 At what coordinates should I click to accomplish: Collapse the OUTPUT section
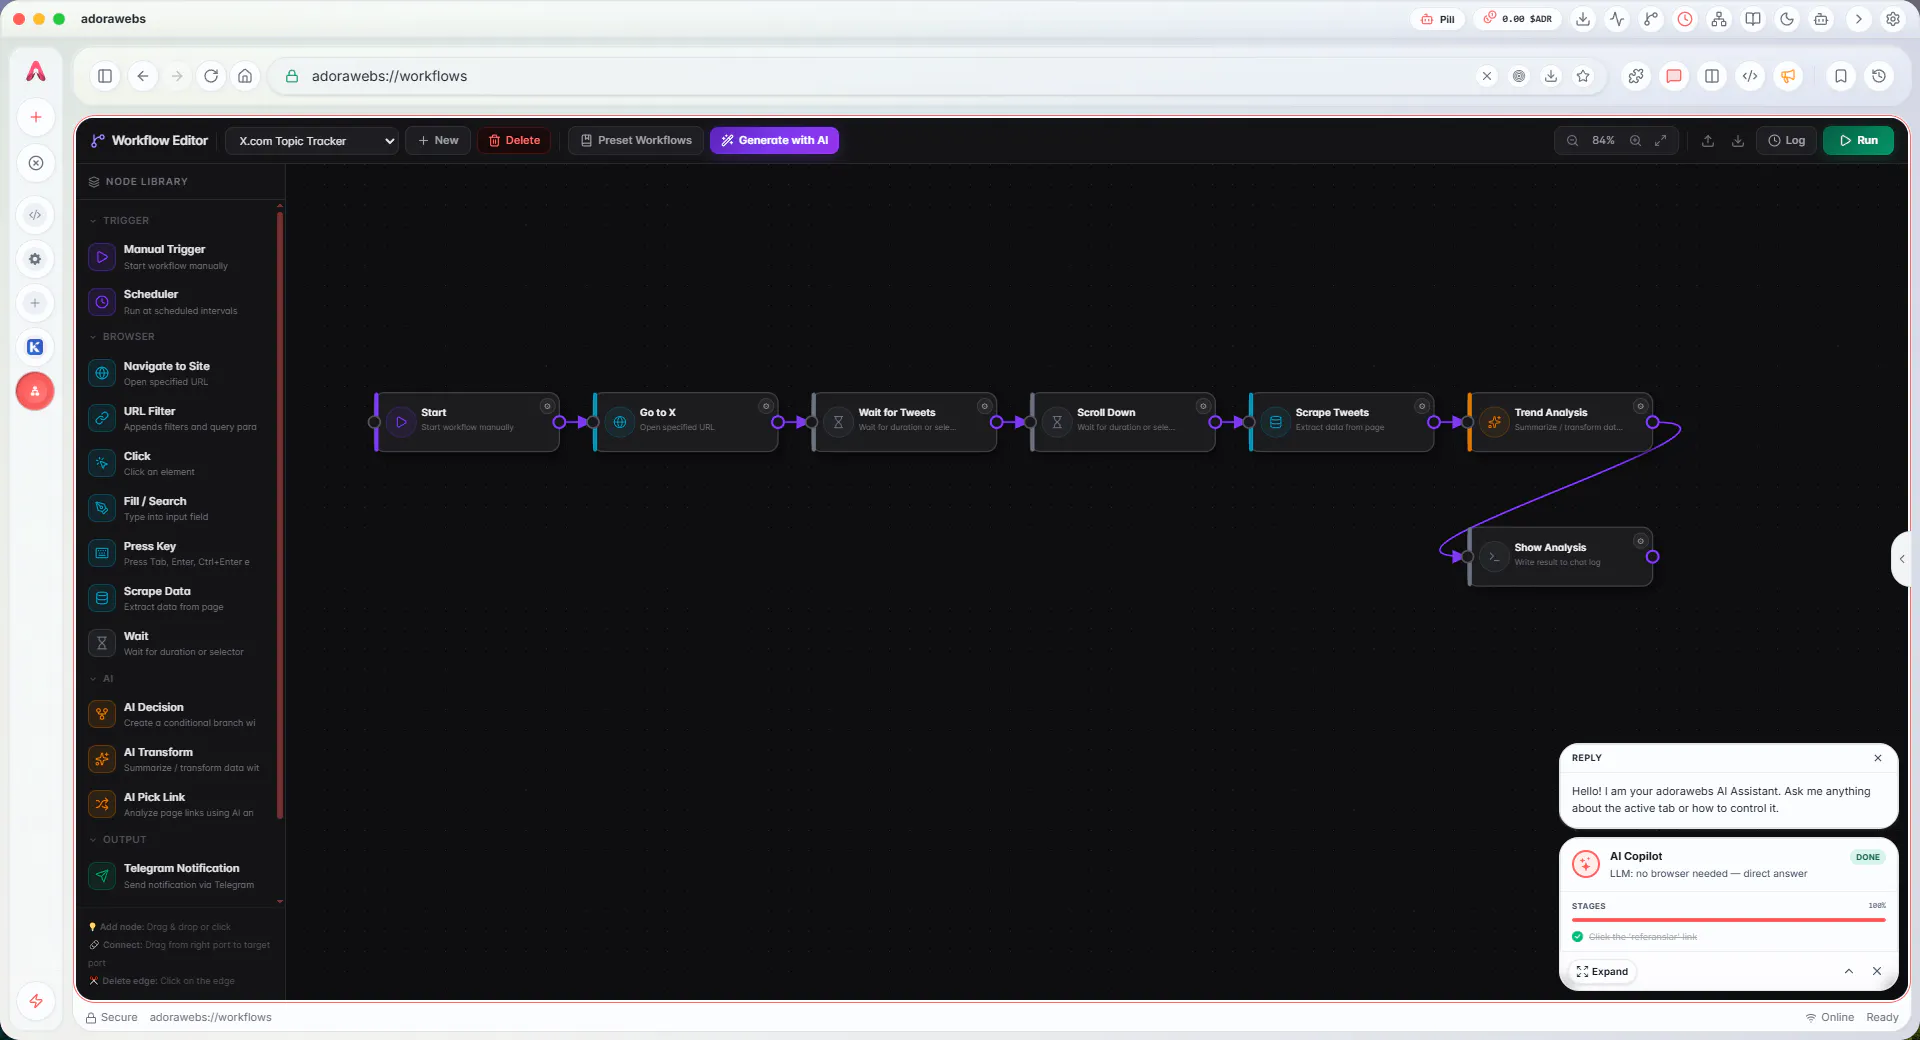pos(118,840)
